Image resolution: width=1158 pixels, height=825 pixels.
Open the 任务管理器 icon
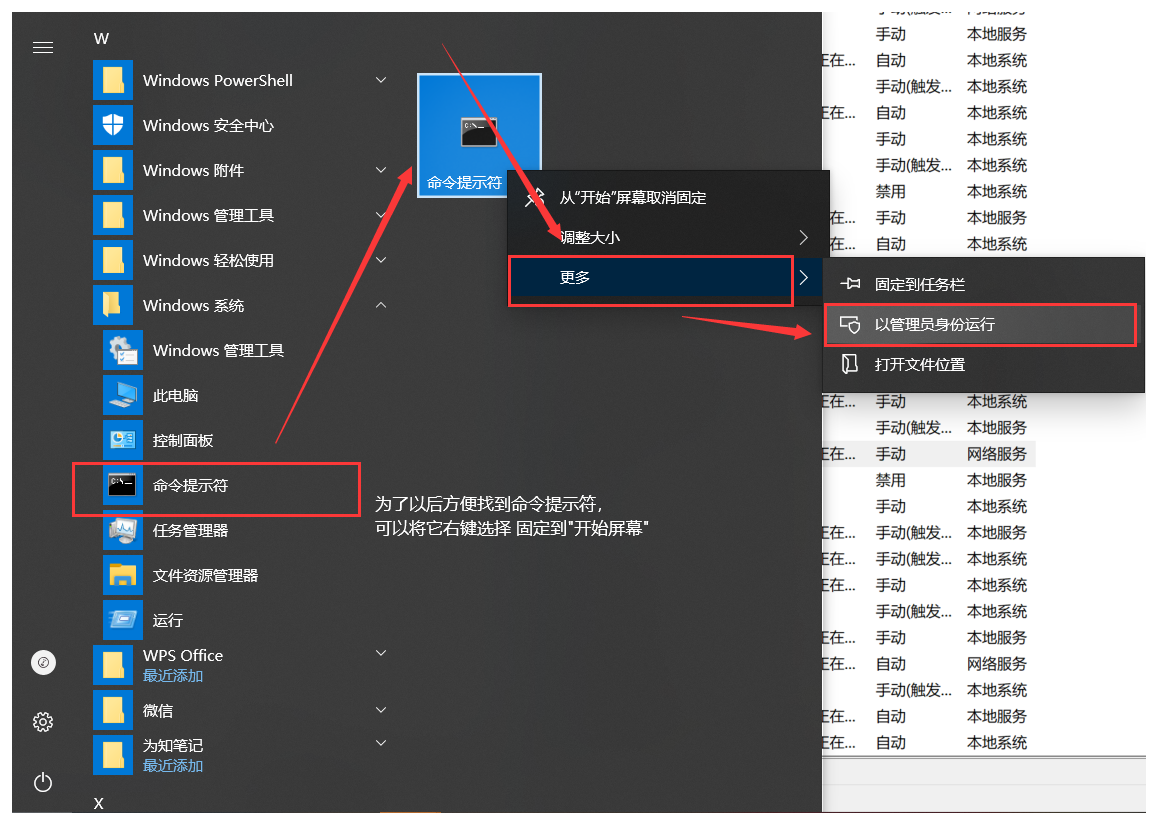click(123, 530)
